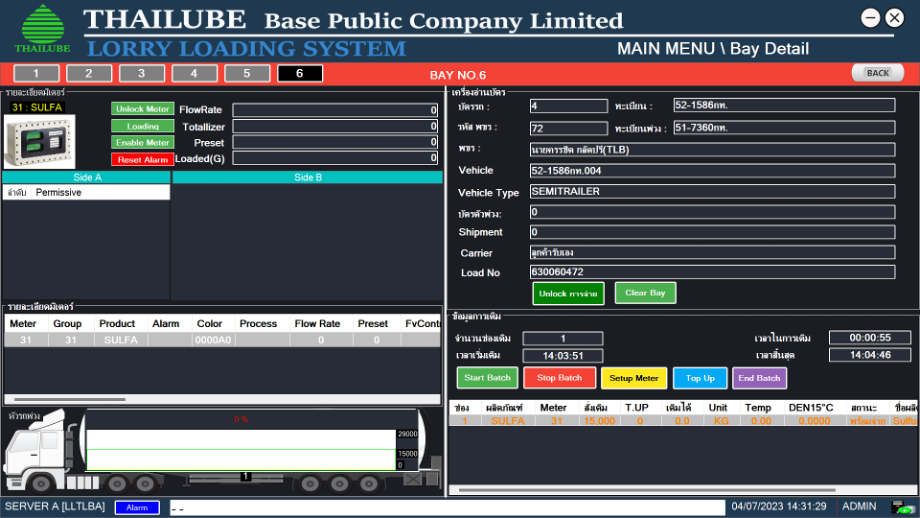Click the red Reset Alarm button

pos(143,160)
